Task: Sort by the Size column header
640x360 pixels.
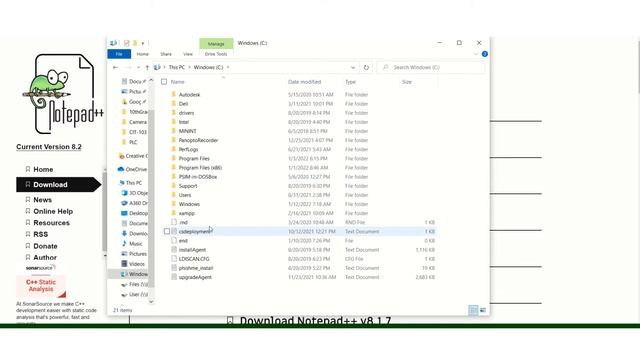Action: (x=407, y=82)
